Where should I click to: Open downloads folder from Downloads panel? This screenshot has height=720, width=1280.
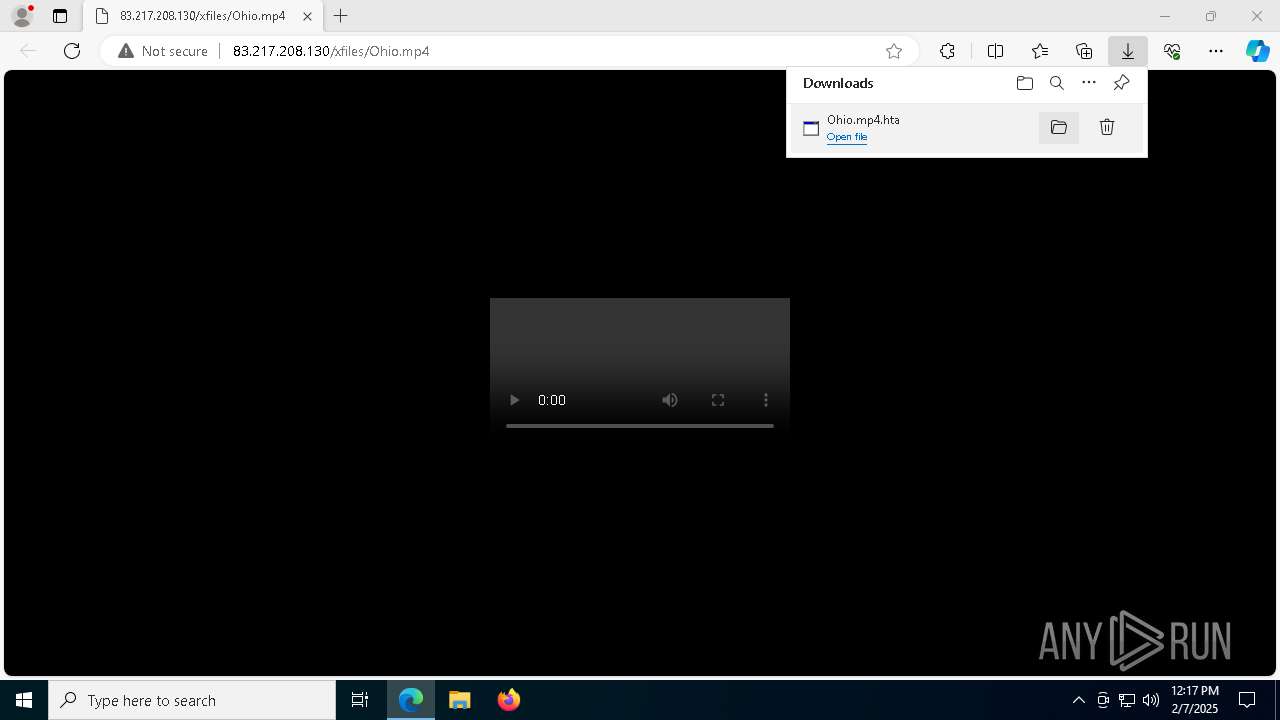[x=1024, y=83]
